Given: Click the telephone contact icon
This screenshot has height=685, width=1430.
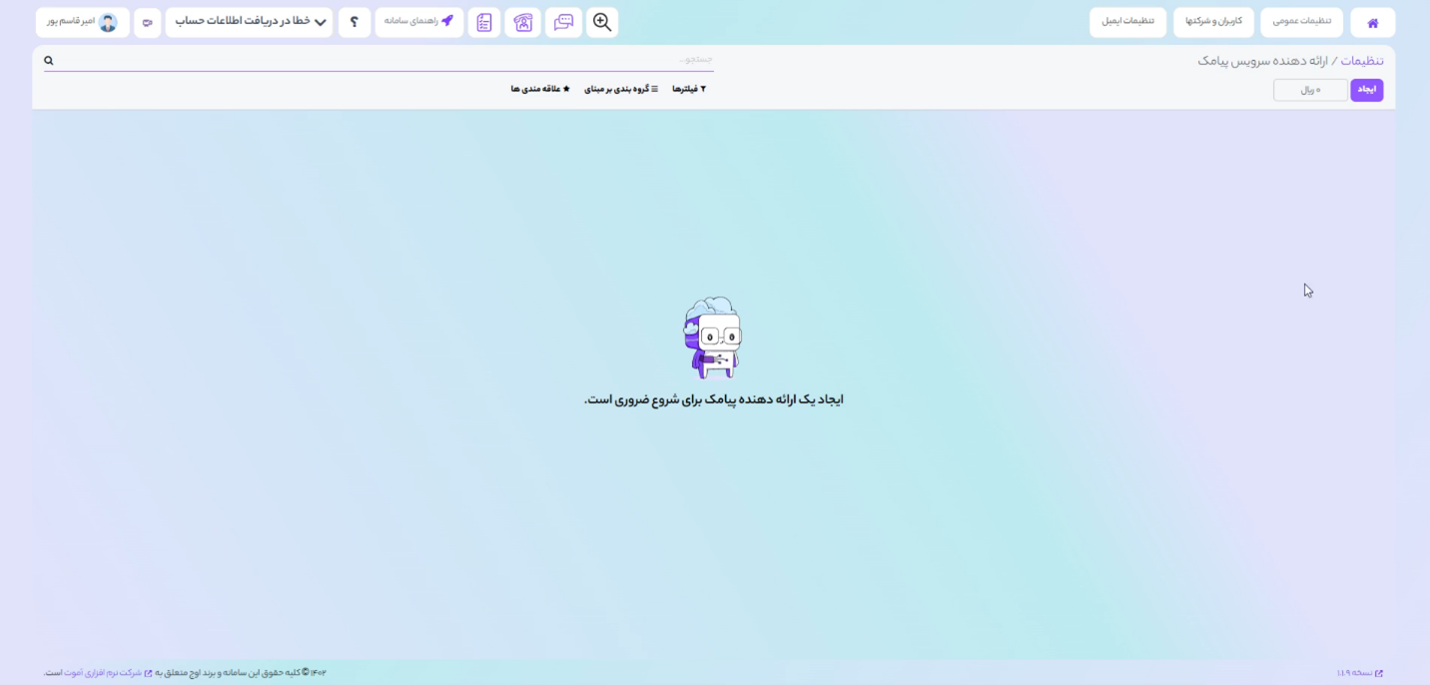Looking at the screenshot, I should 523,22.
